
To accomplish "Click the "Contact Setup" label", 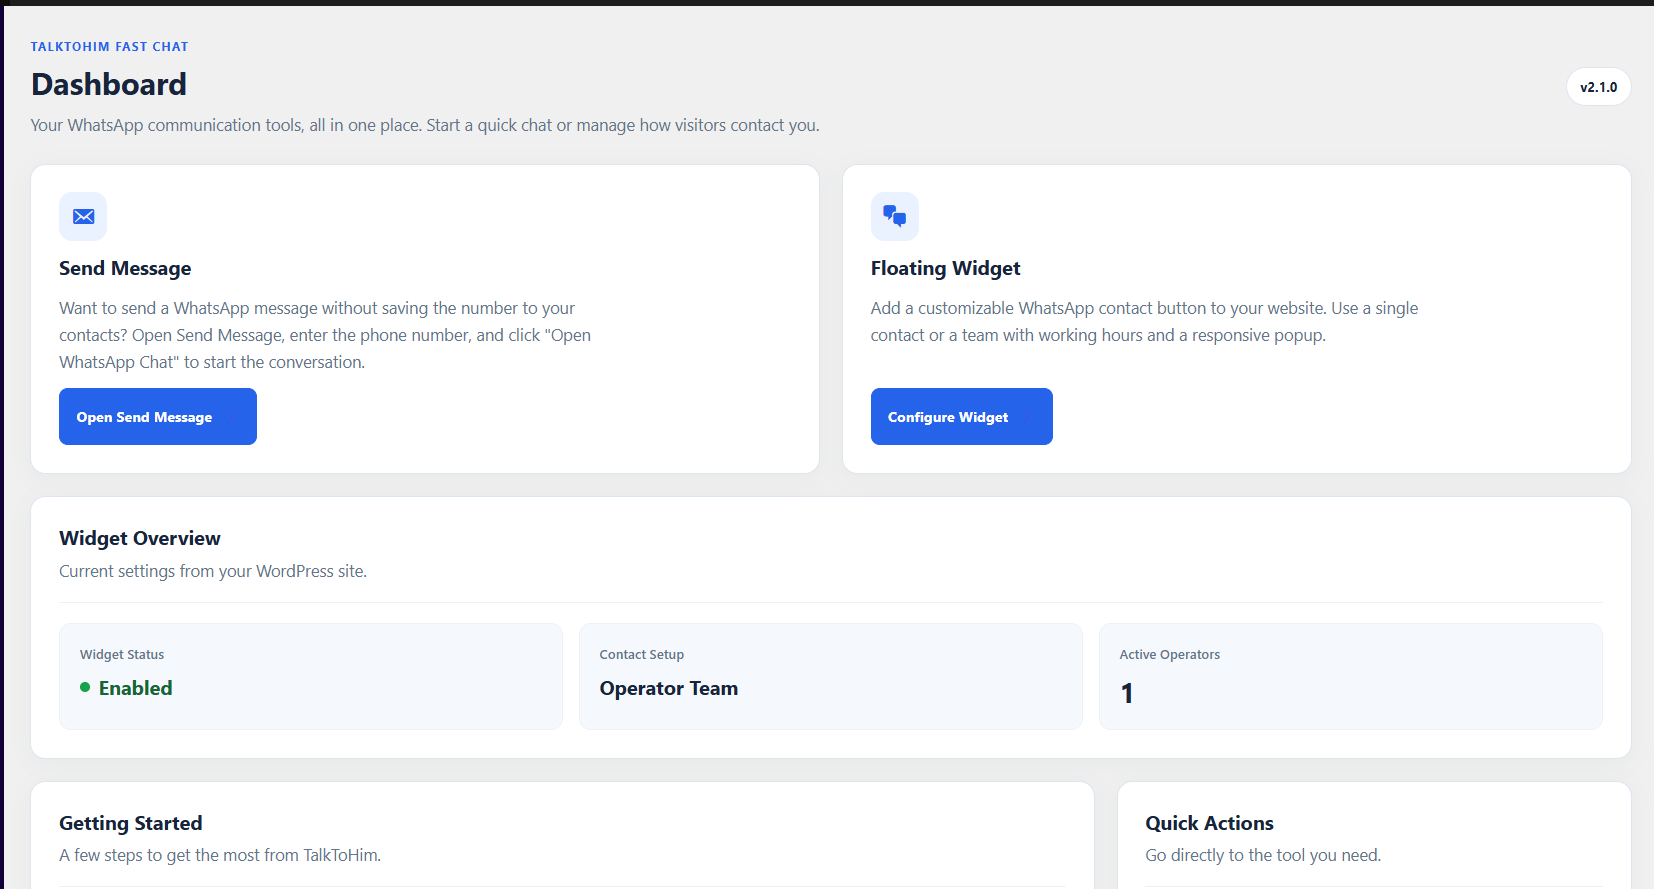I will tap(642, 655).
